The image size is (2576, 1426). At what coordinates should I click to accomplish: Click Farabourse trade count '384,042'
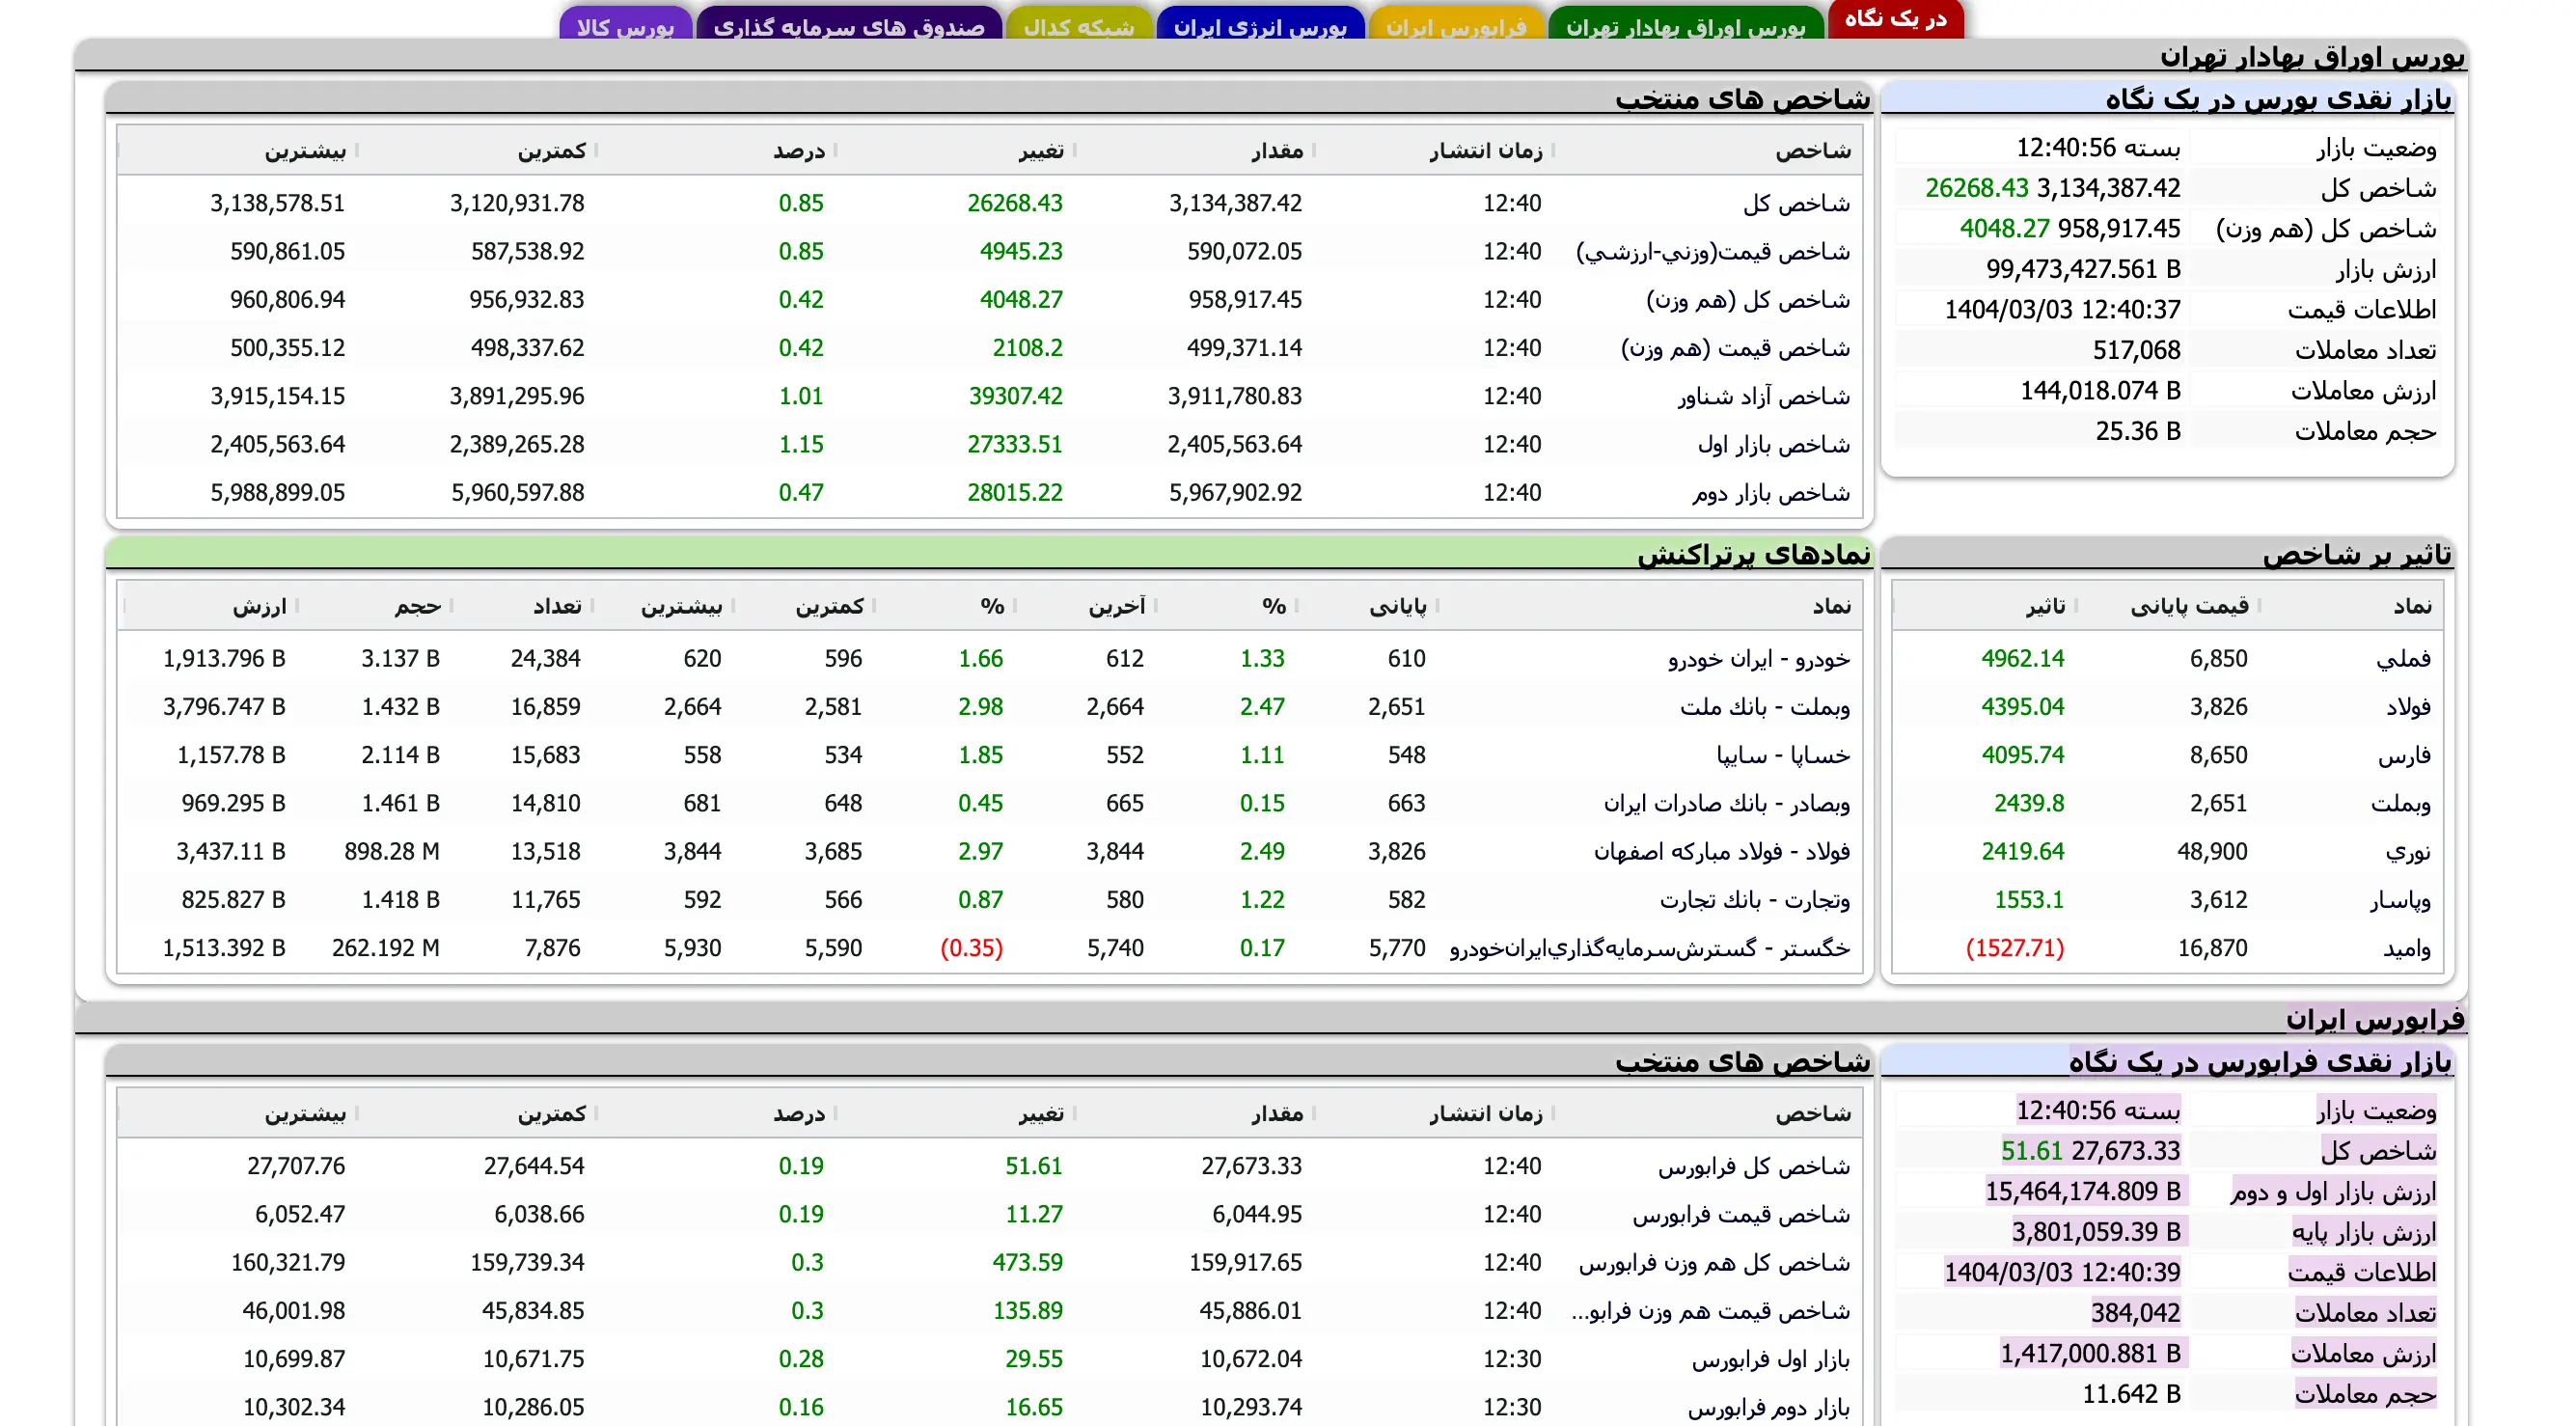point(2135,1313)
